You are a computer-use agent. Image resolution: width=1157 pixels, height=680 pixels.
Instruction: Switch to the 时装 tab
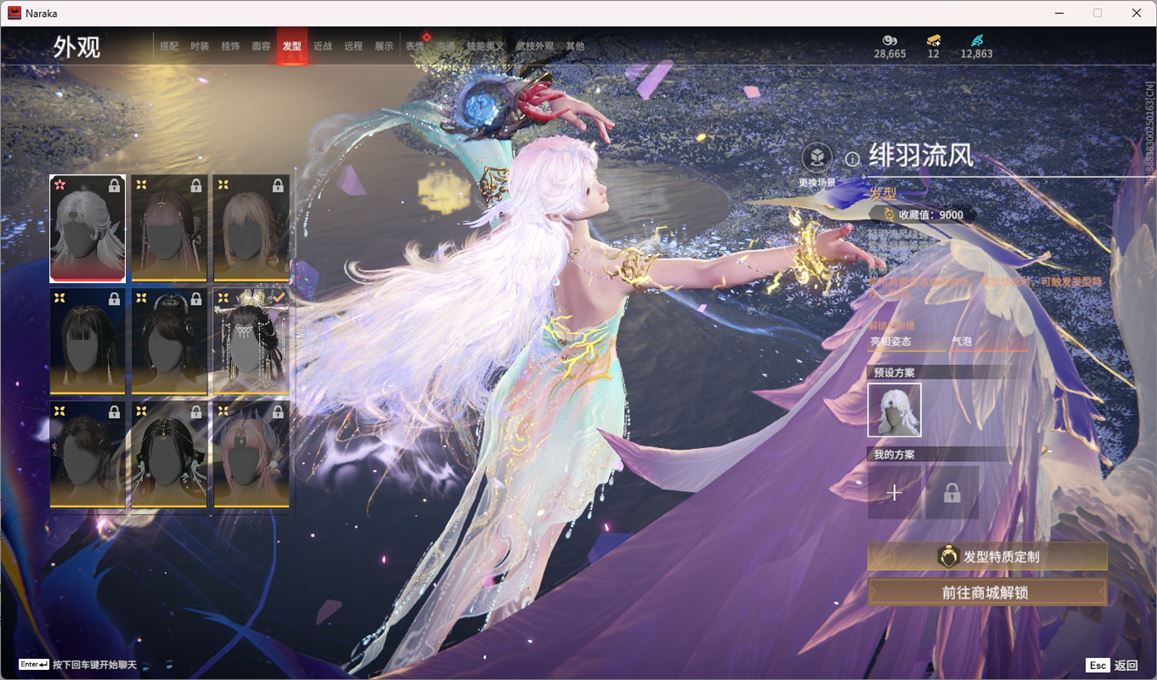coord(200,46)
